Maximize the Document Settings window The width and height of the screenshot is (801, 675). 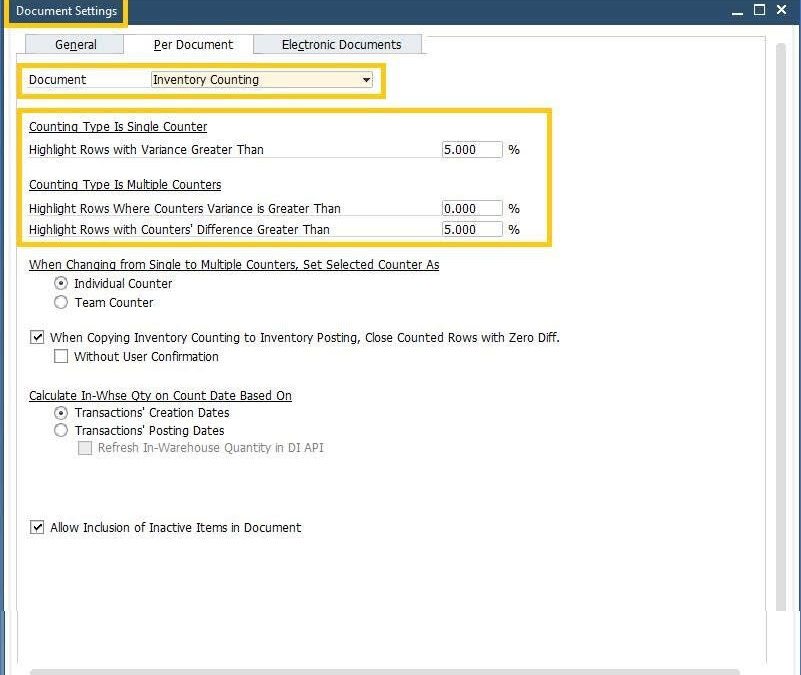(759, 11)
